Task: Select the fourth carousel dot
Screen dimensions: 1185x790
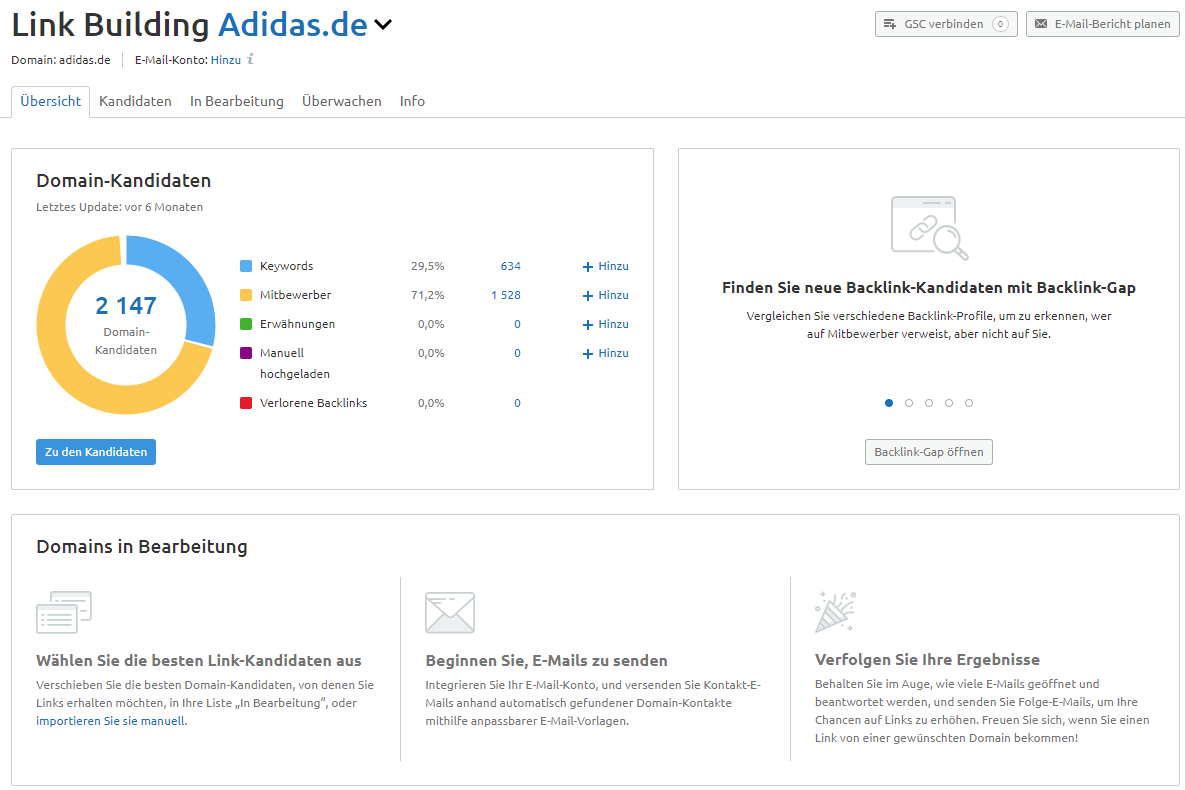Action: 949,403
